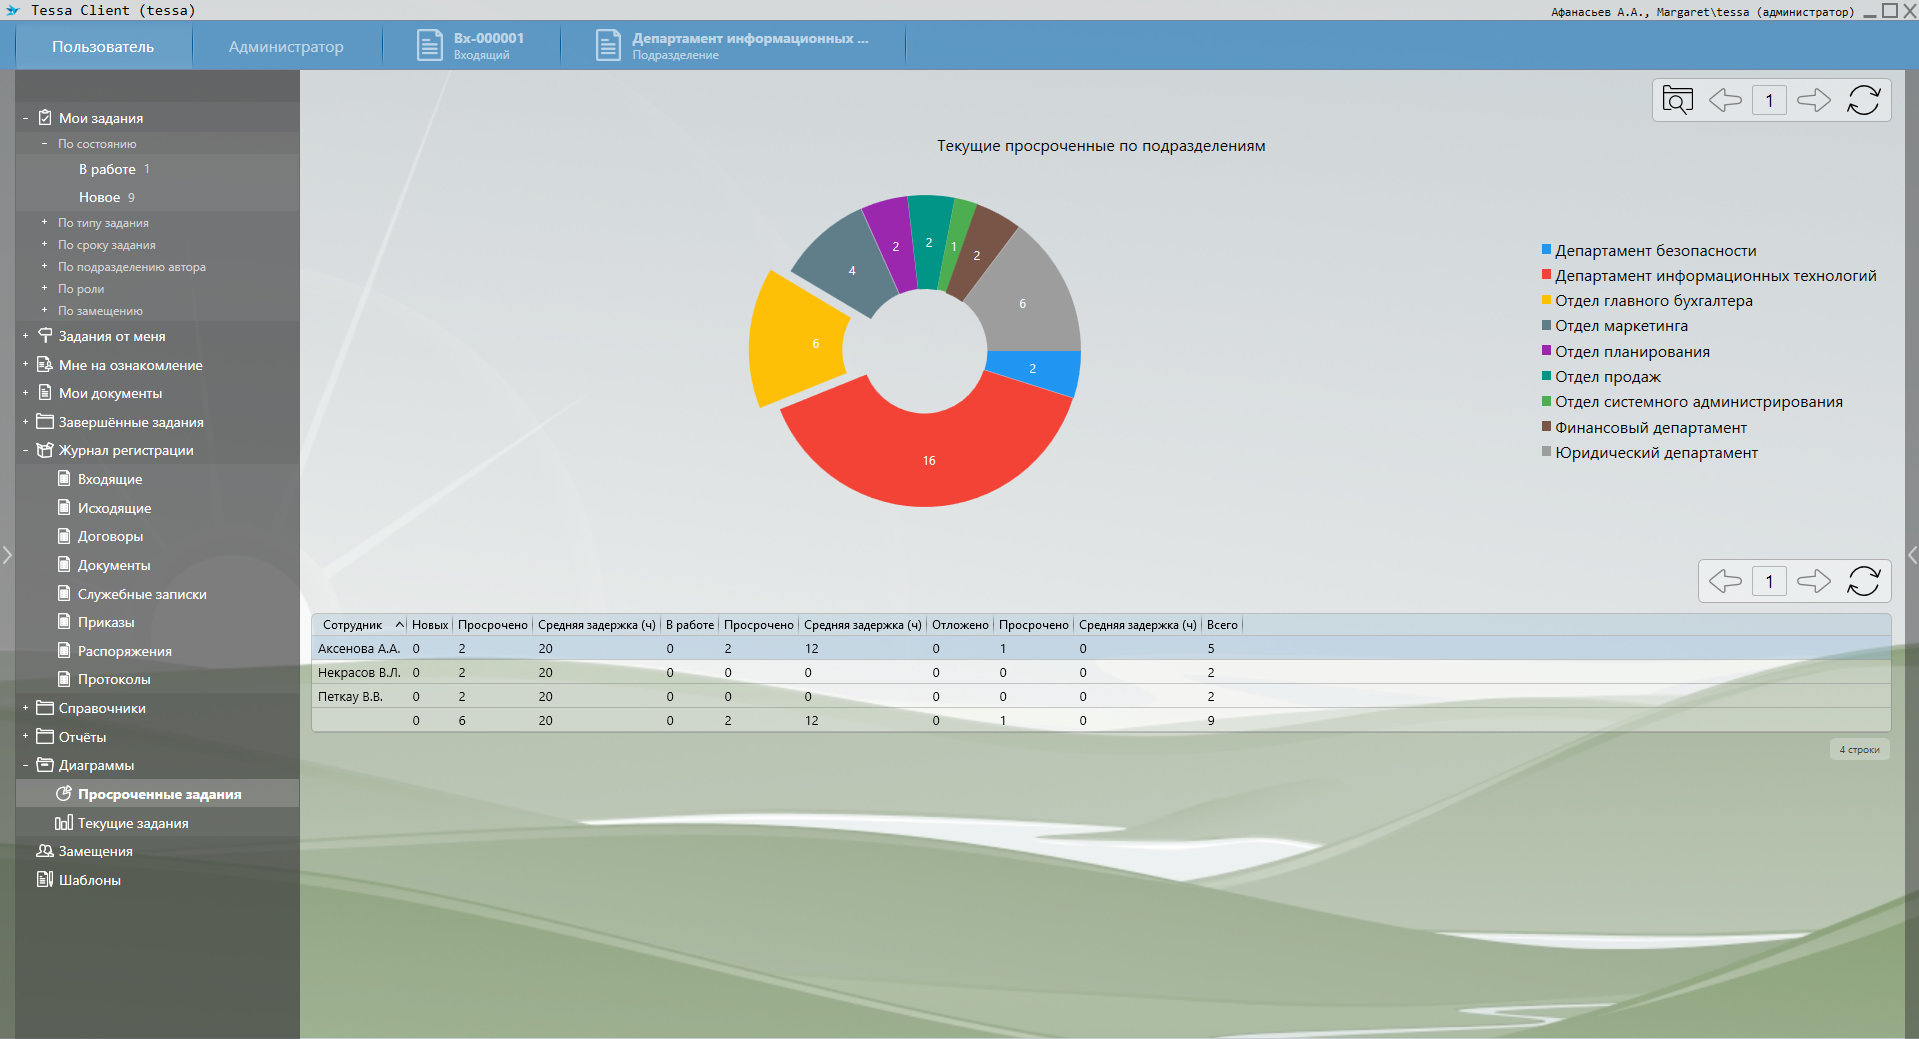Open Шаблоны templates item
This screenshot has width=1919, height=1039.
pos(89,880)
